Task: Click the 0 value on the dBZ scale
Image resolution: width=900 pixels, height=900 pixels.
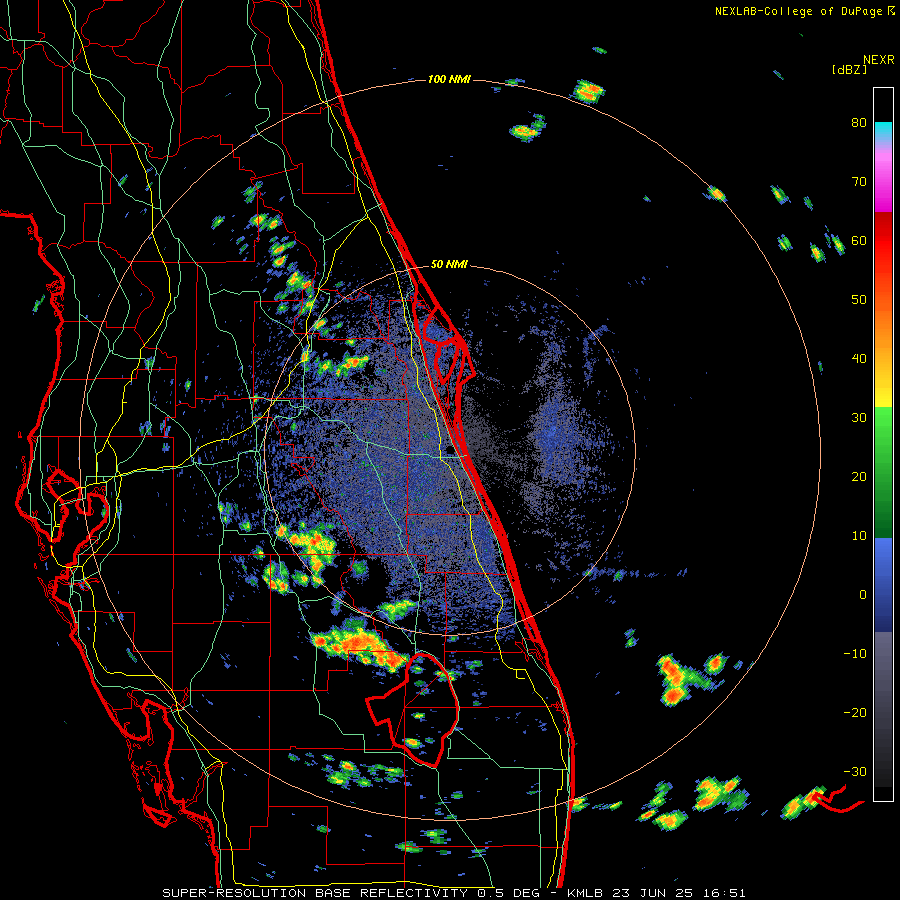Action: [x=863, y=595]
